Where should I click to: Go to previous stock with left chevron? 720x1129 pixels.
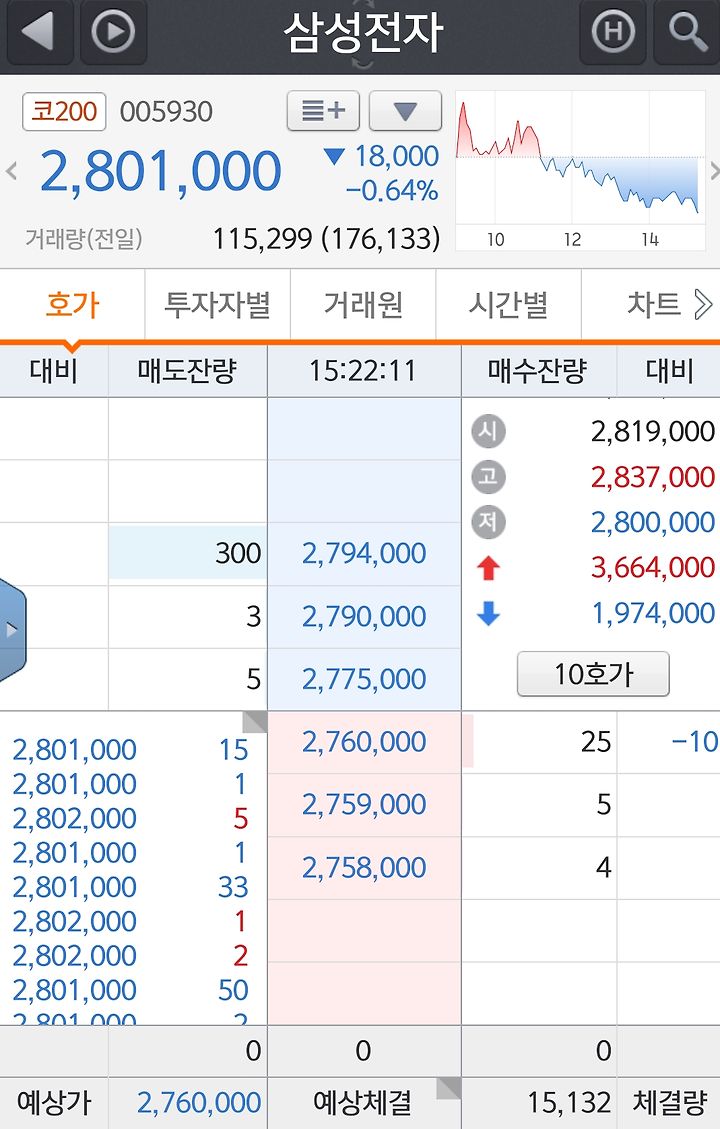pos(11,171)
